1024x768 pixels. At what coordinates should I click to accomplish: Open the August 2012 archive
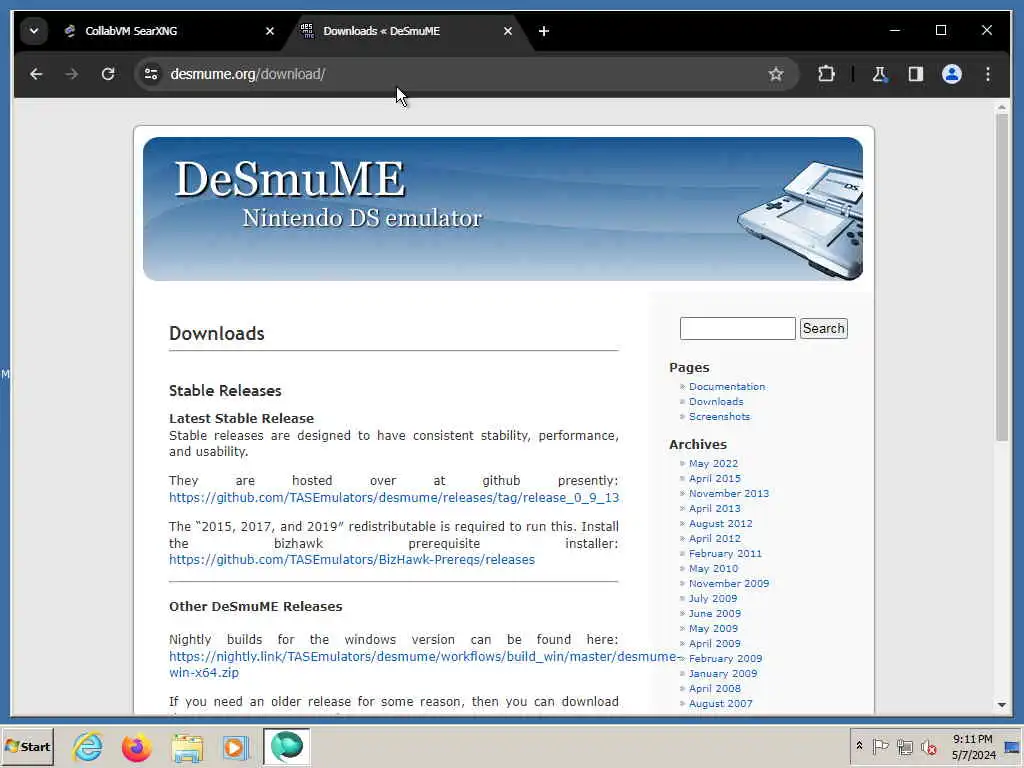(x=720, y=524)
